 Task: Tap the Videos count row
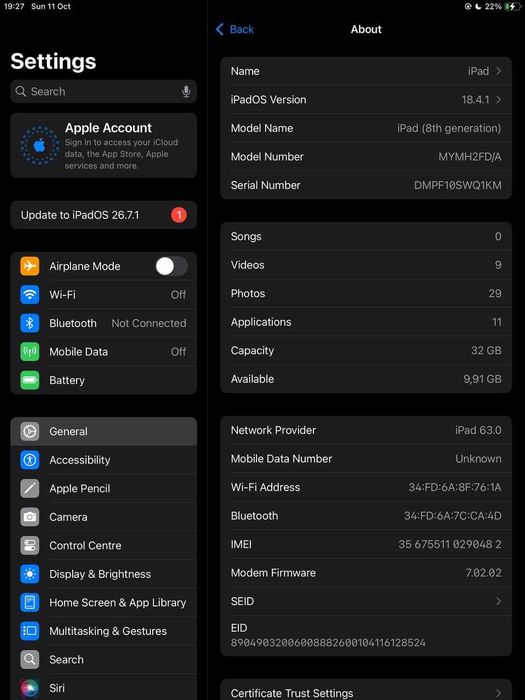click(366, 265)
